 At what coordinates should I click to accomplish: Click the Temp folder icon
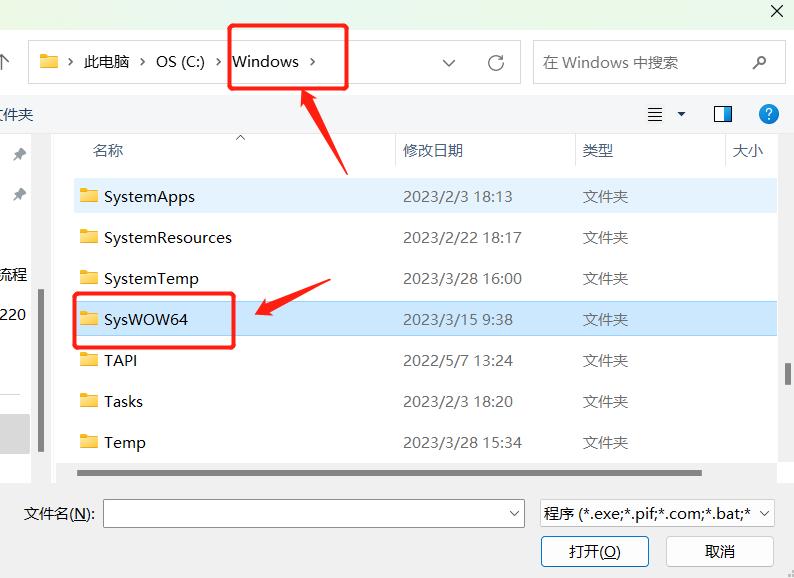pos(89,441)
